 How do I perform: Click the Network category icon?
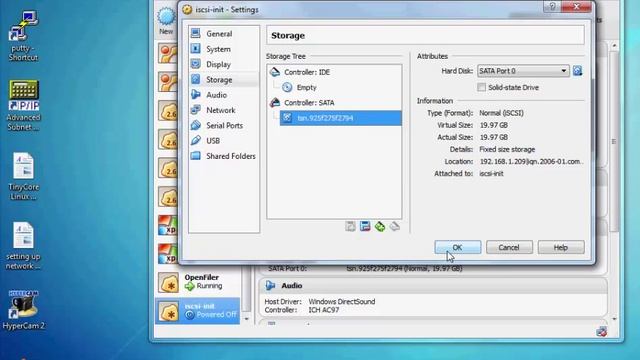click(x=196, y=110)
